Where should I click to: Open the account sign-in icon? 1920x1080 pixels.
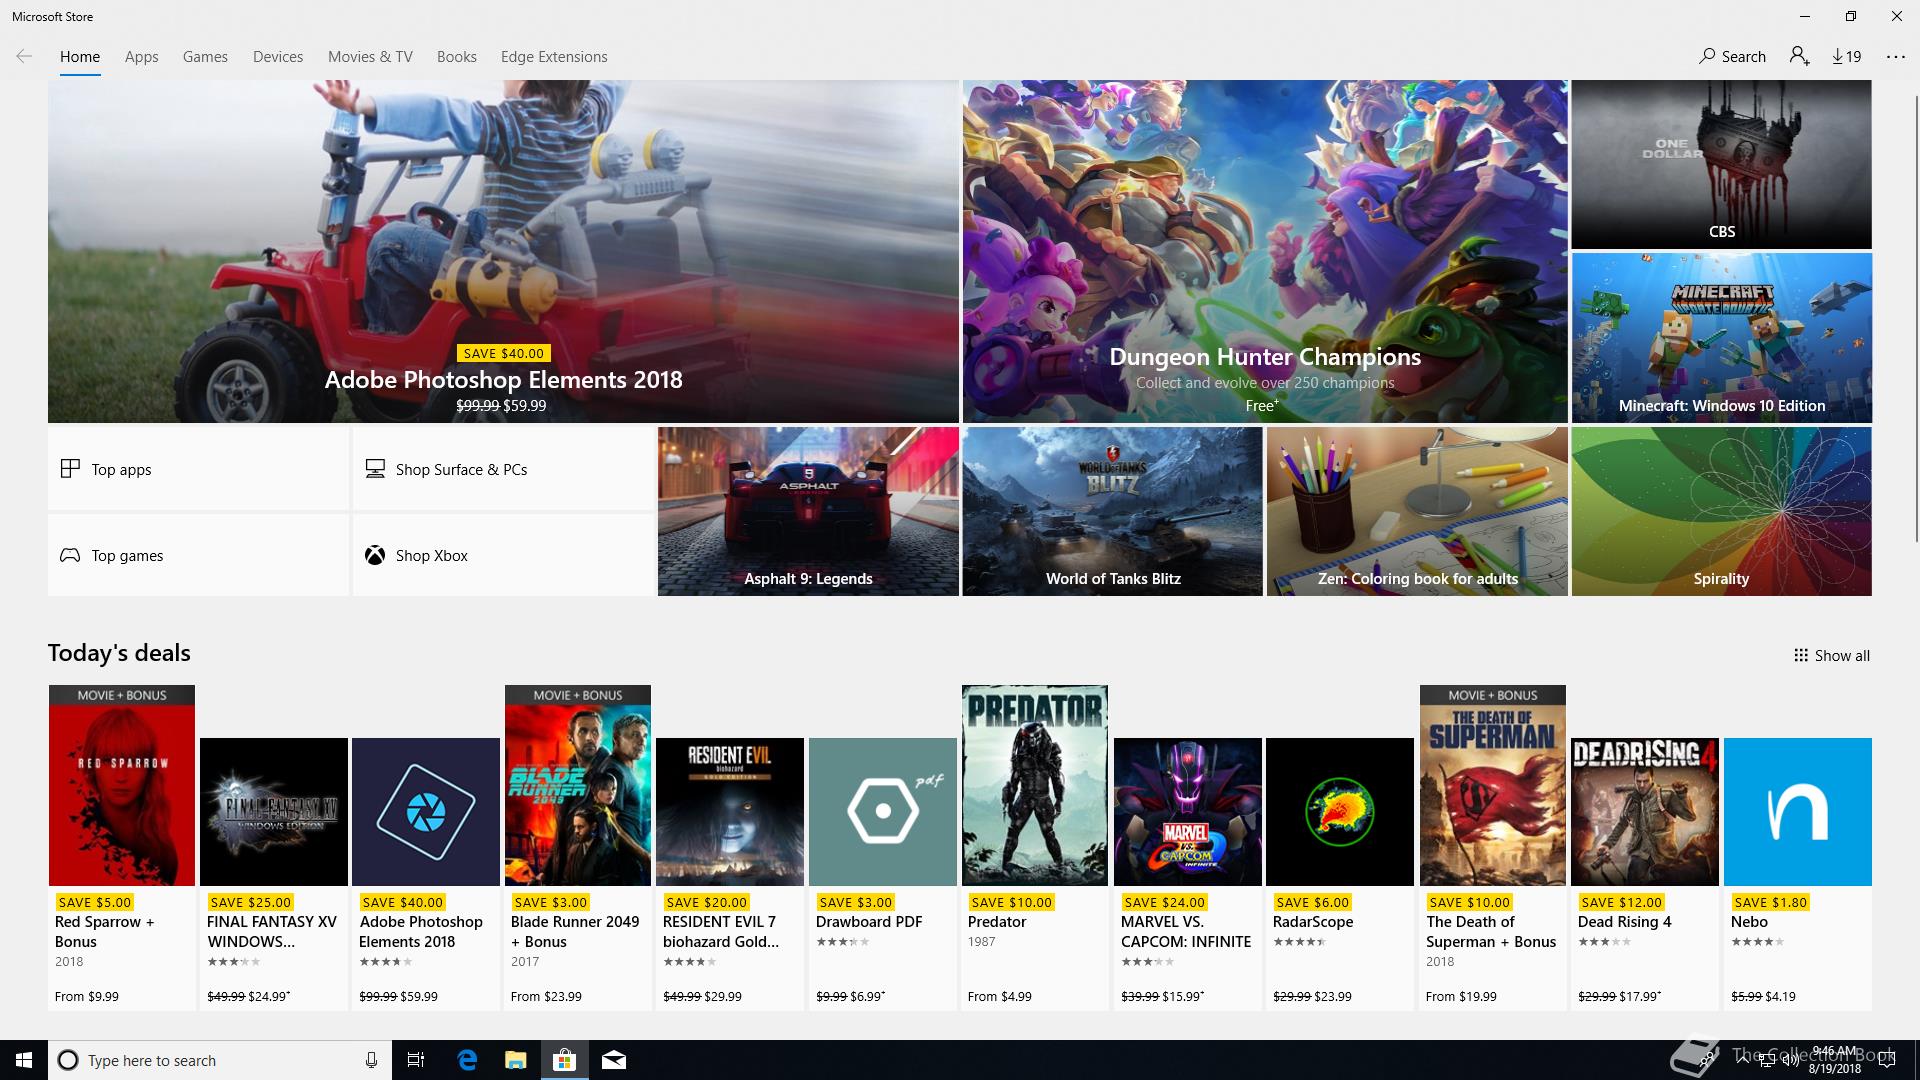[x=1800, y=56]
